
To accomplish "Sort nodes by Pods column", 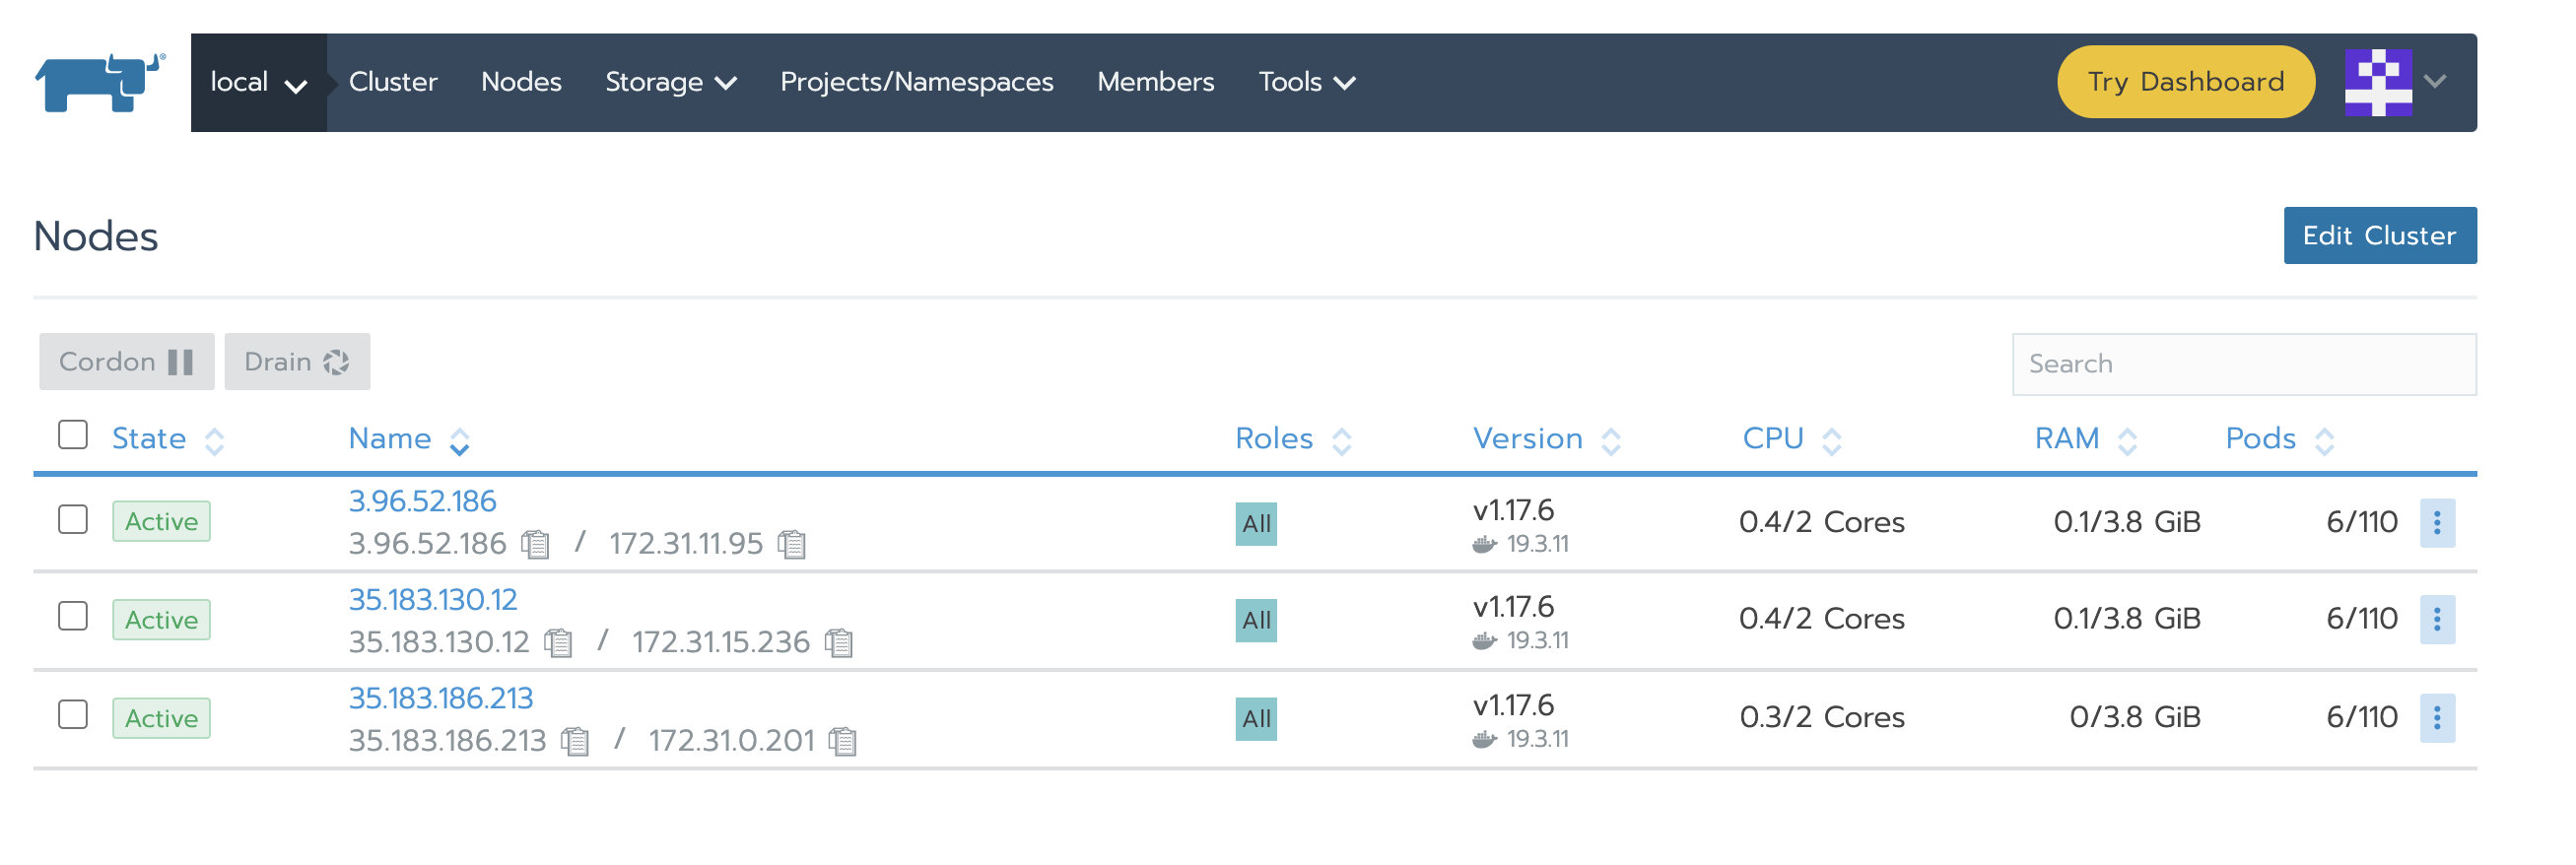I will (2279, 439).
